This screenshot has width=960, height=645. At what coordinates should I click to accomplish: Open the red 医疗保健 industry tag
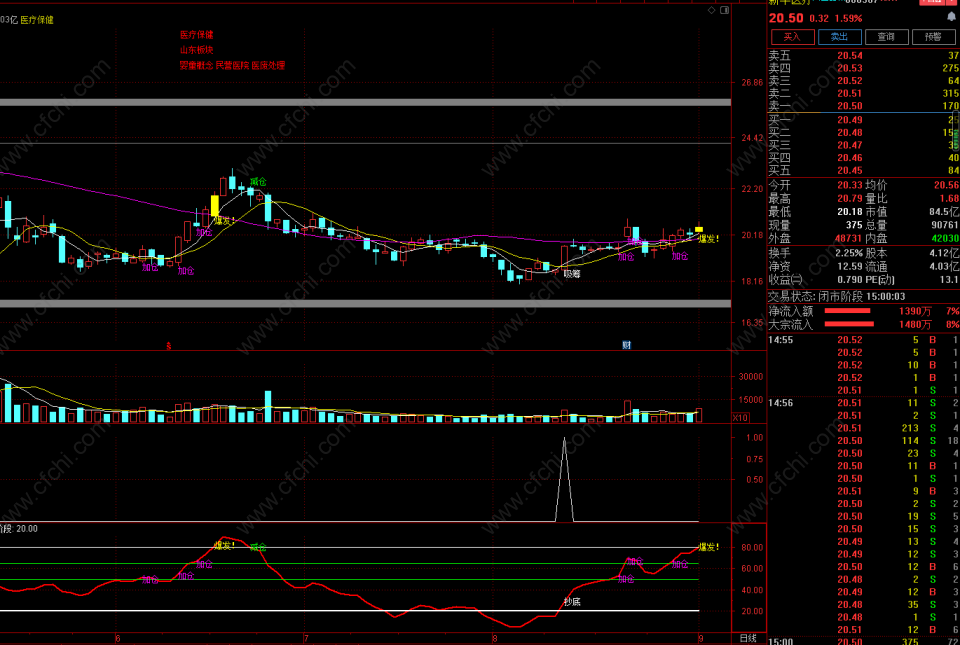pyautogui.click(x=197, y=35)
